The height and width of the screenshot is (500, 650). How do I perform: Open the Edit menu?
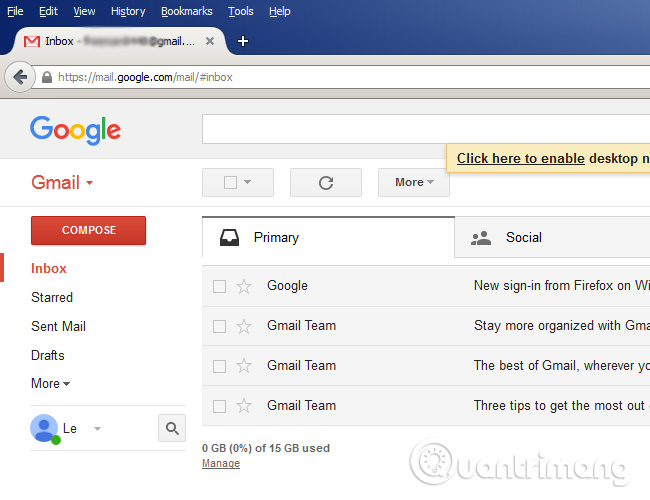[x=49, y=11]
